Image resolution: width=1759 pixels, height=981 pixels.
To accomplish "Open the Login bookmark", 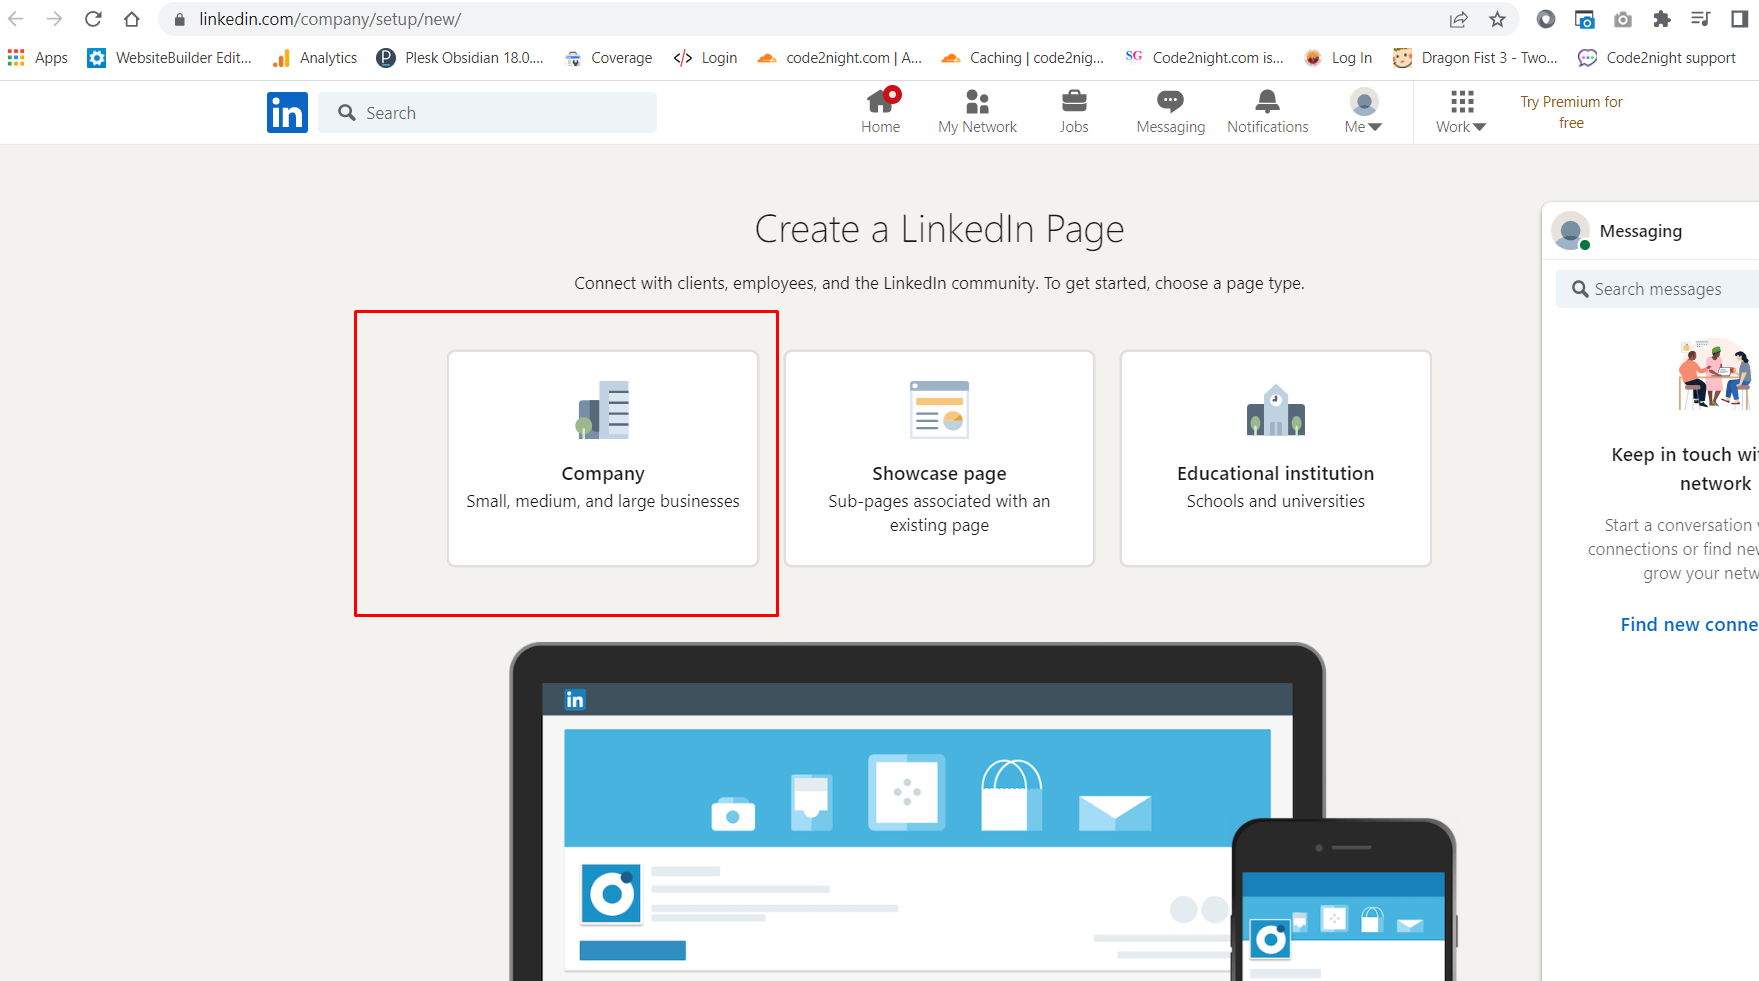I will pyautogui.click(x=705, y=58).
